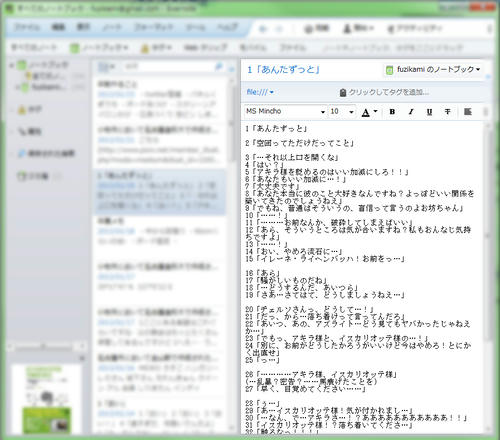Image resolution: width=500 pixels, height=440 pixels.
Task: Apply strikethrough formatting in the note editor
Action: [448, 112]
